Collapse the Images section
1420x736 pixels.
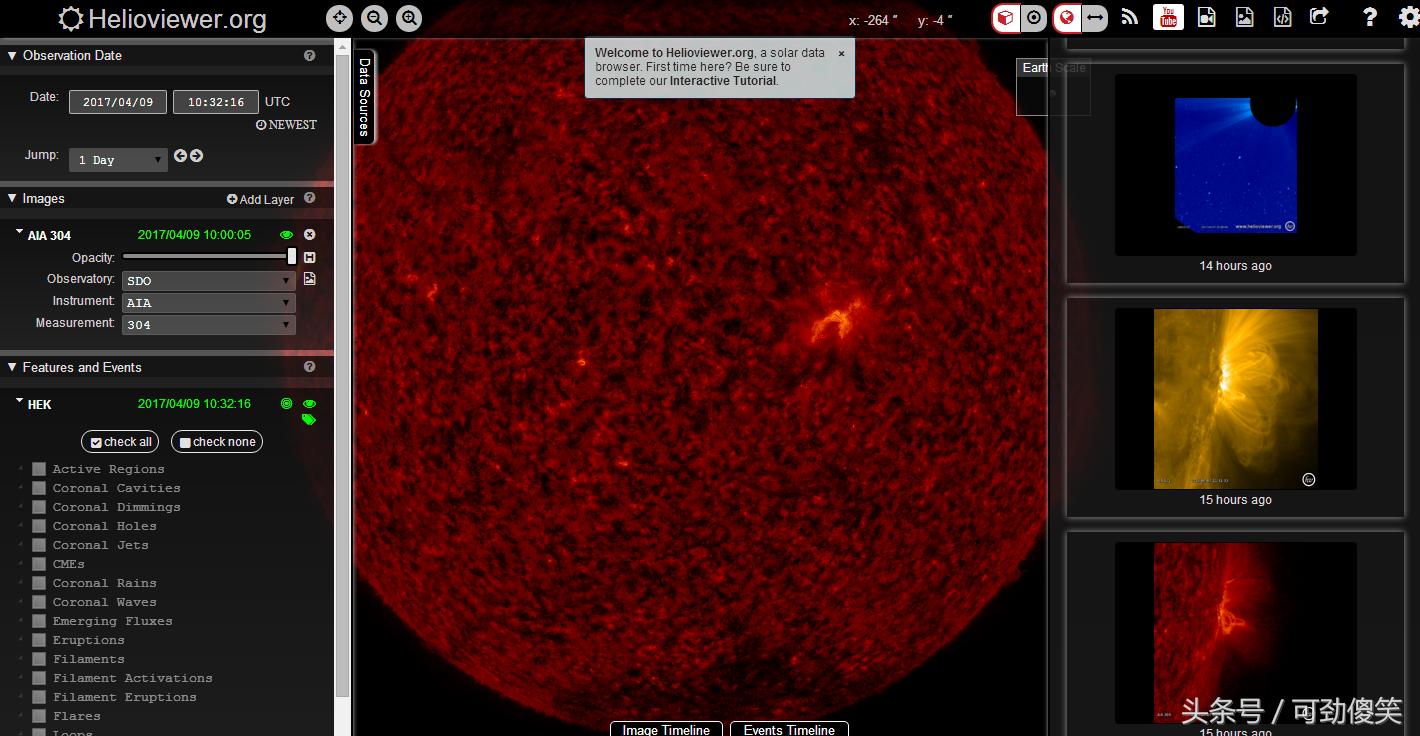12,198
